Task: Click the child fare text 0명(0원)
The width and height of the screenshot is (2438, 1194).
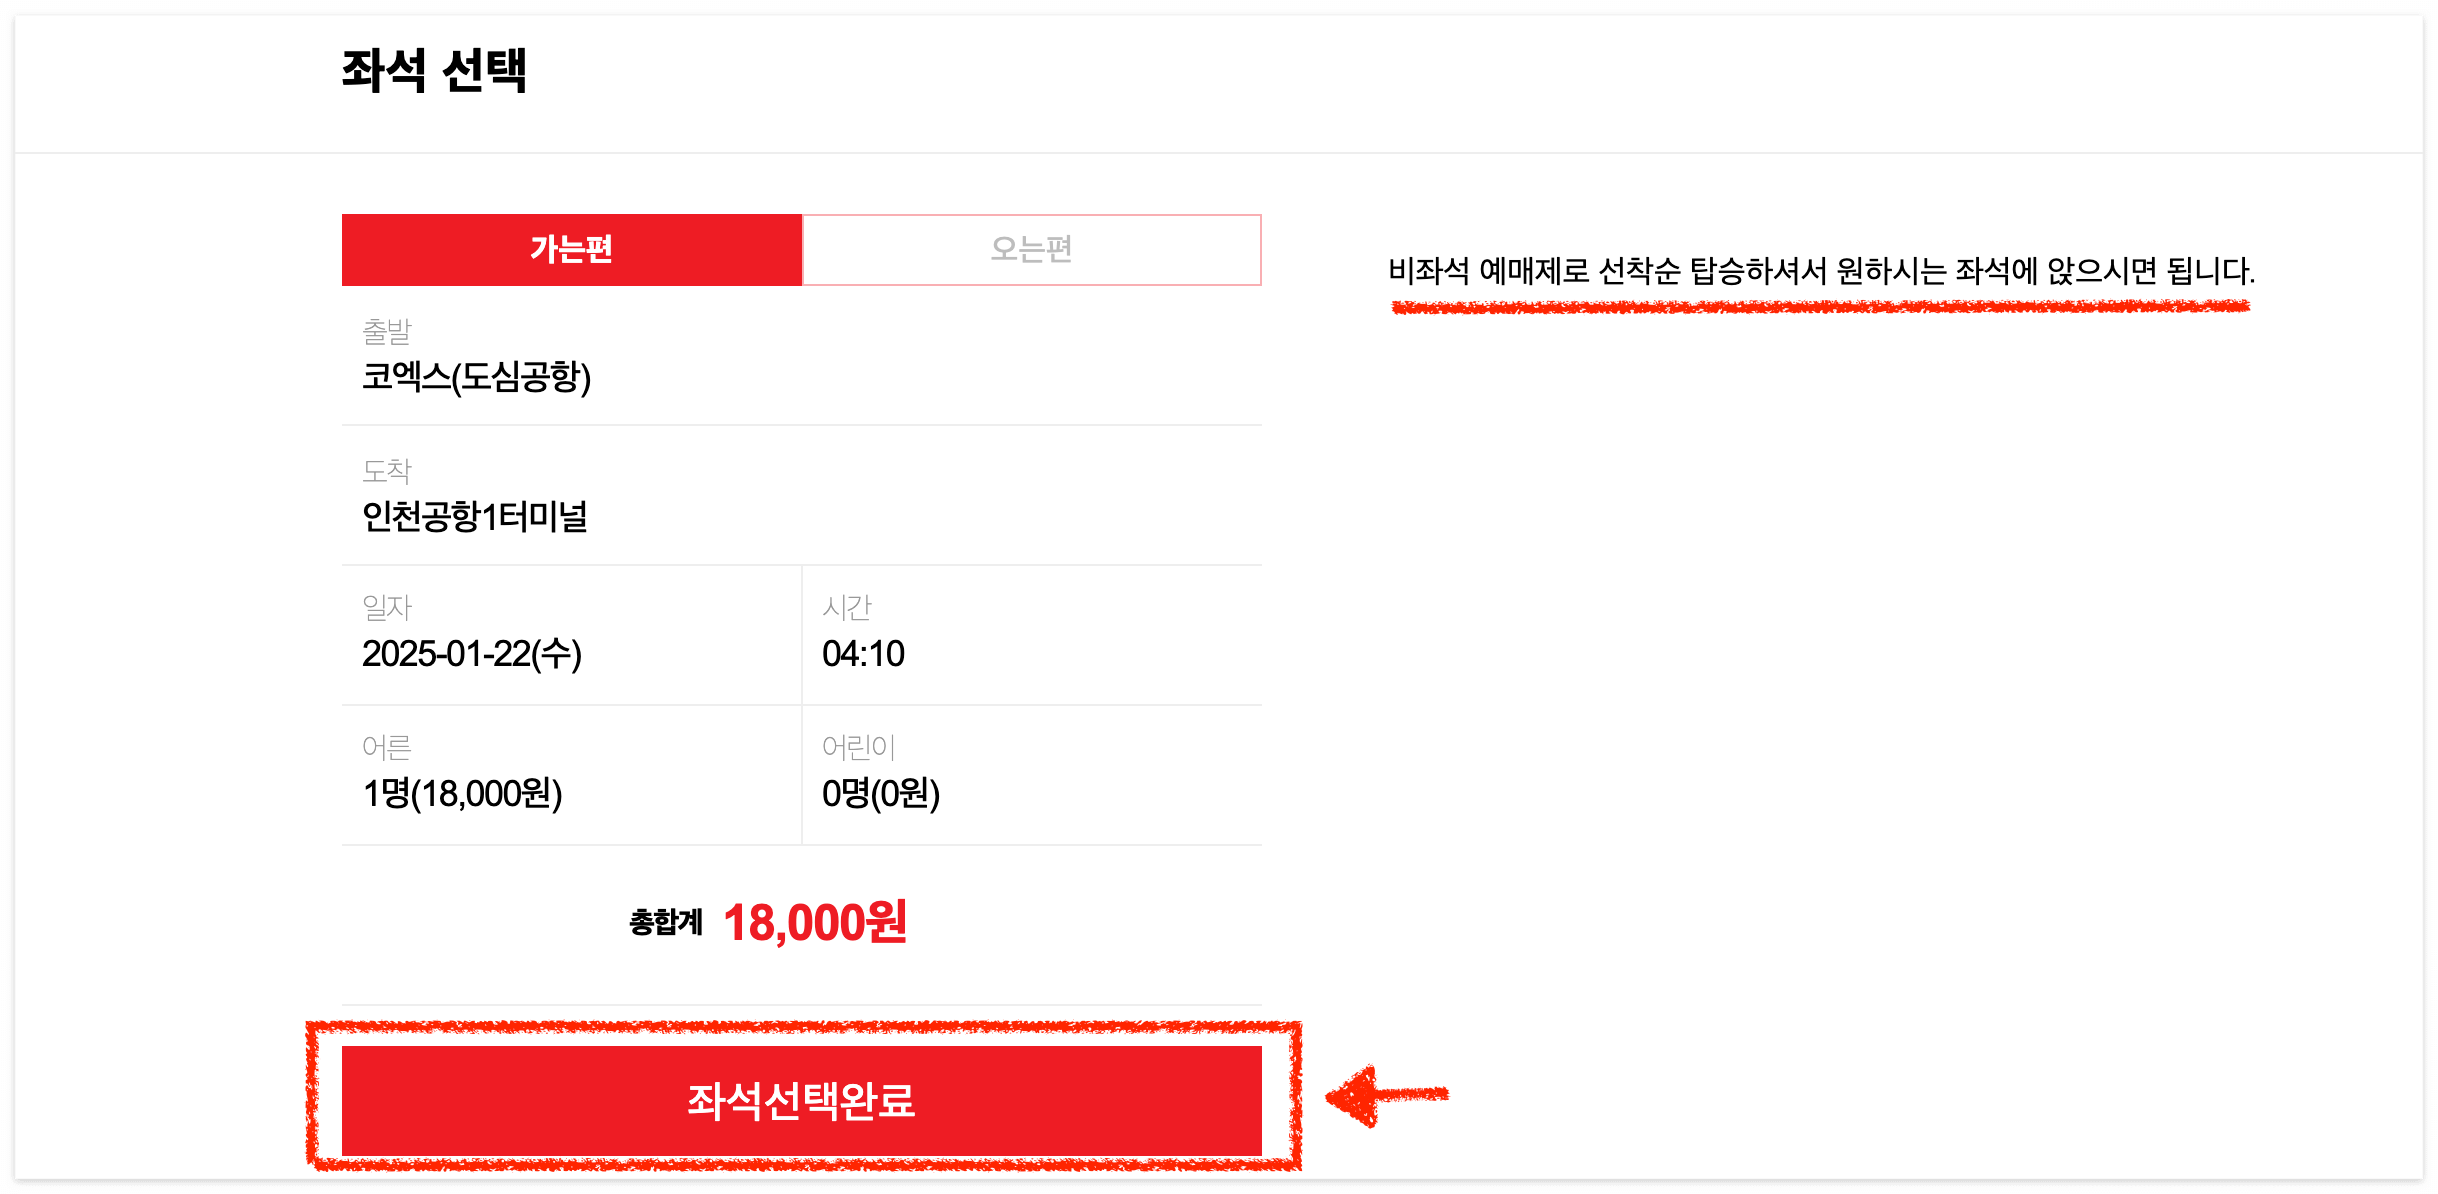Action: 880,795
